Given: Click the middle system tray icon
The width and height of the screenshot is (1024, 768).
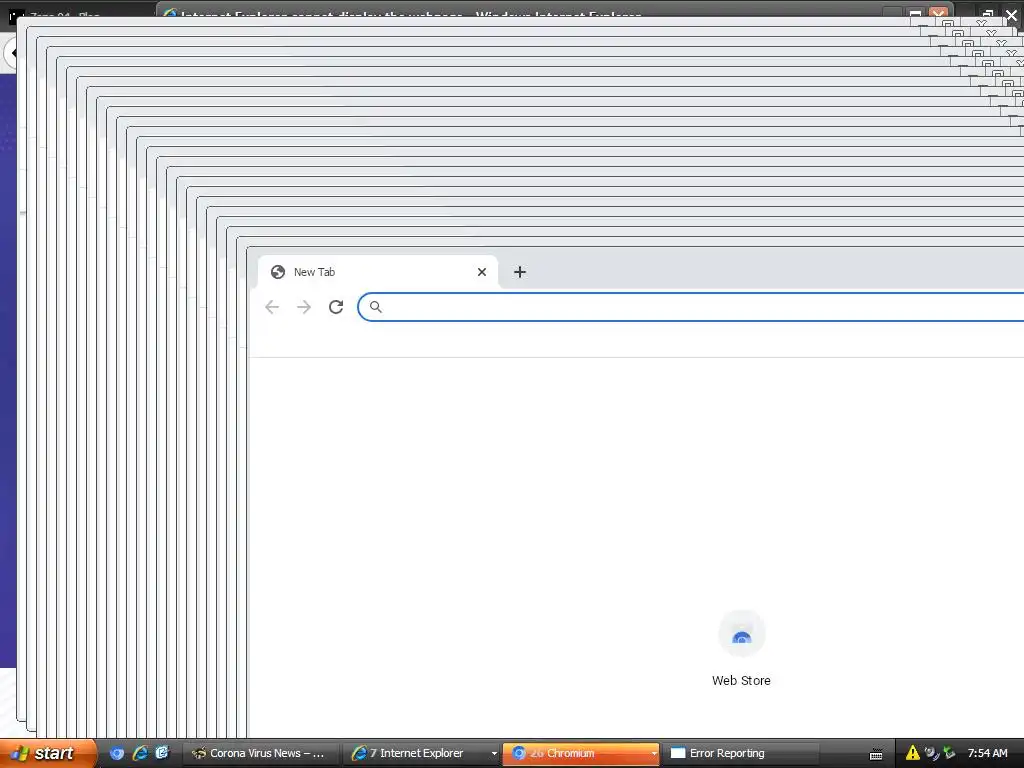Looking at the screenshot, I should (x=931, y=753).
